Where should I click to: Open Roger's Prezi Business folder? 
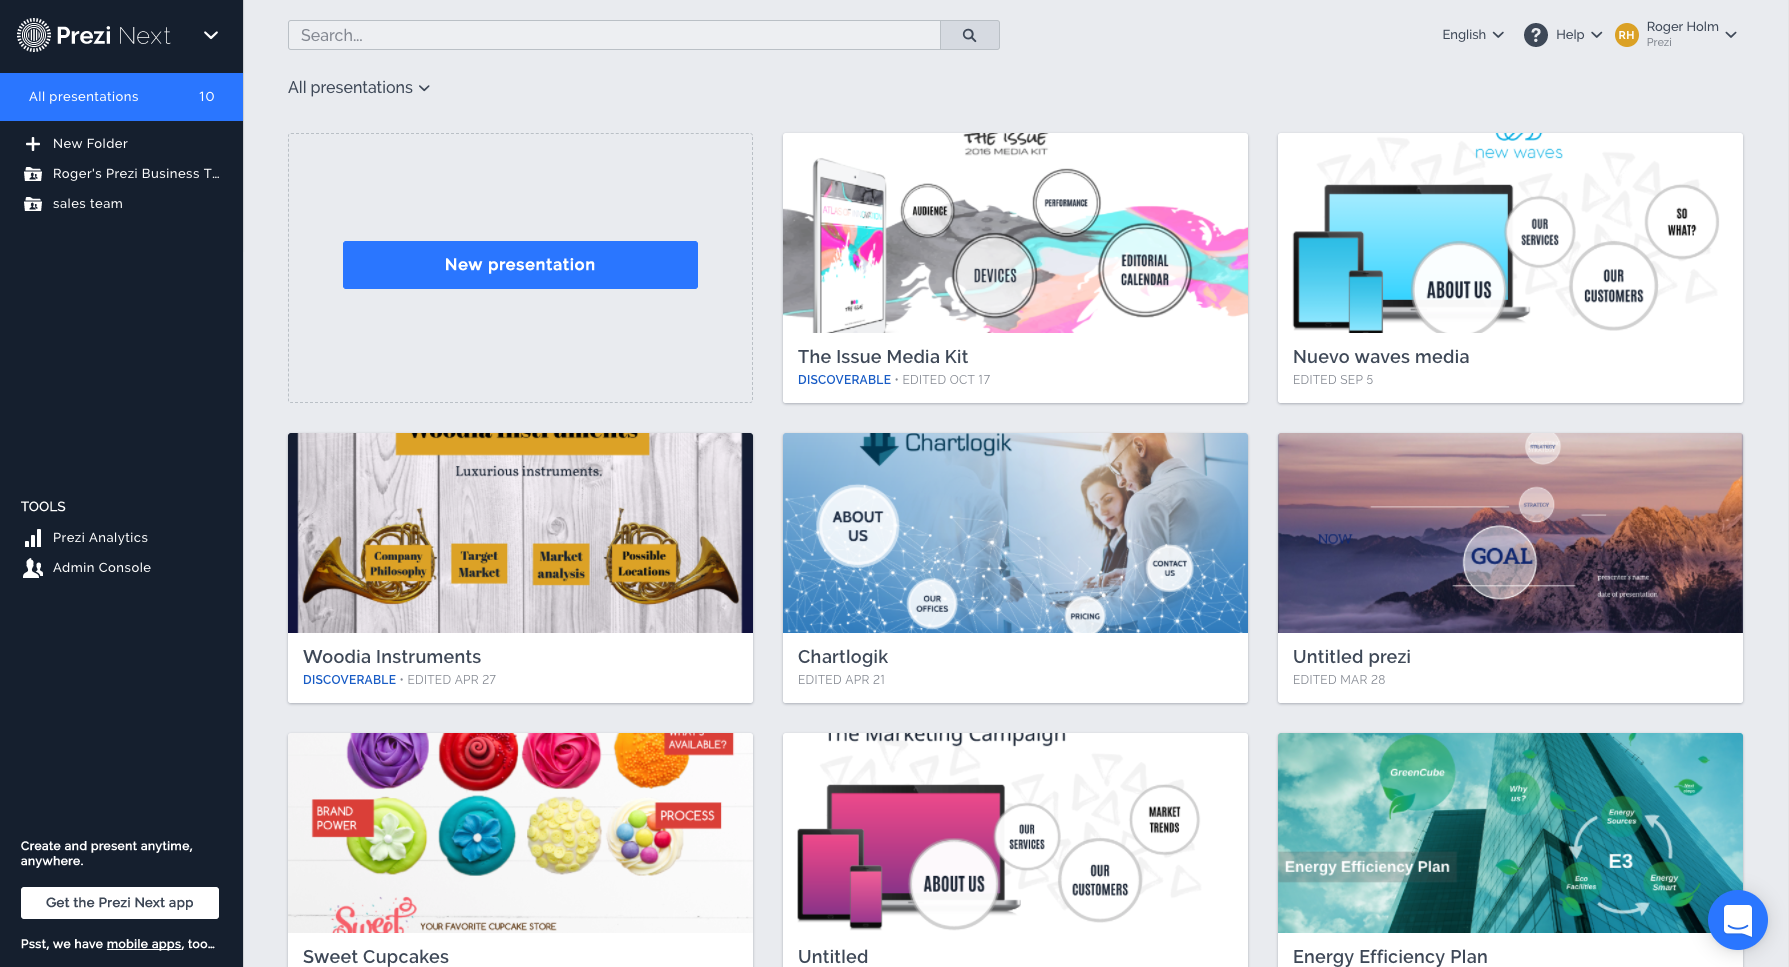click(135, 174)
